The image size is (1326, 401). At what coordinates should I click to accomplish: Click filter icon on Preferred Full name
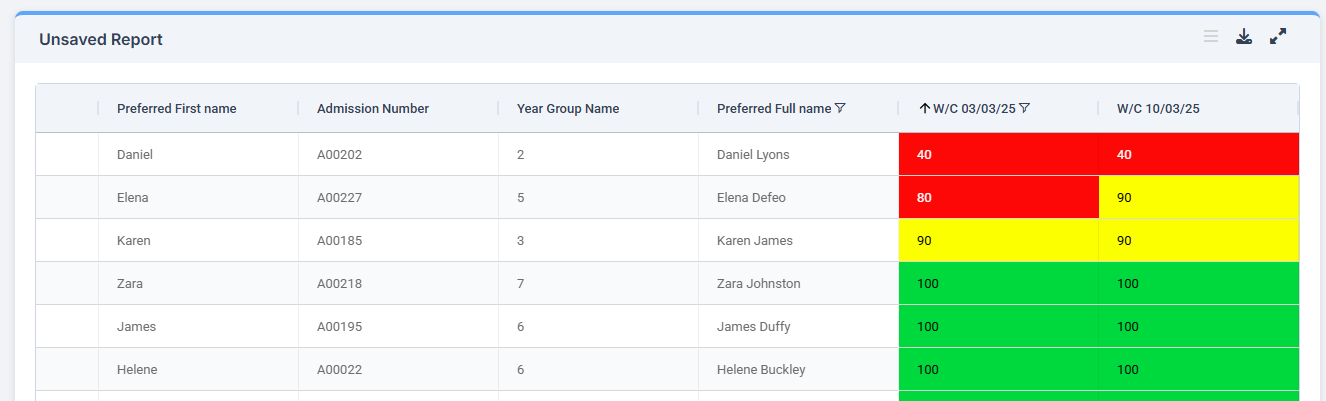(840, 108)
